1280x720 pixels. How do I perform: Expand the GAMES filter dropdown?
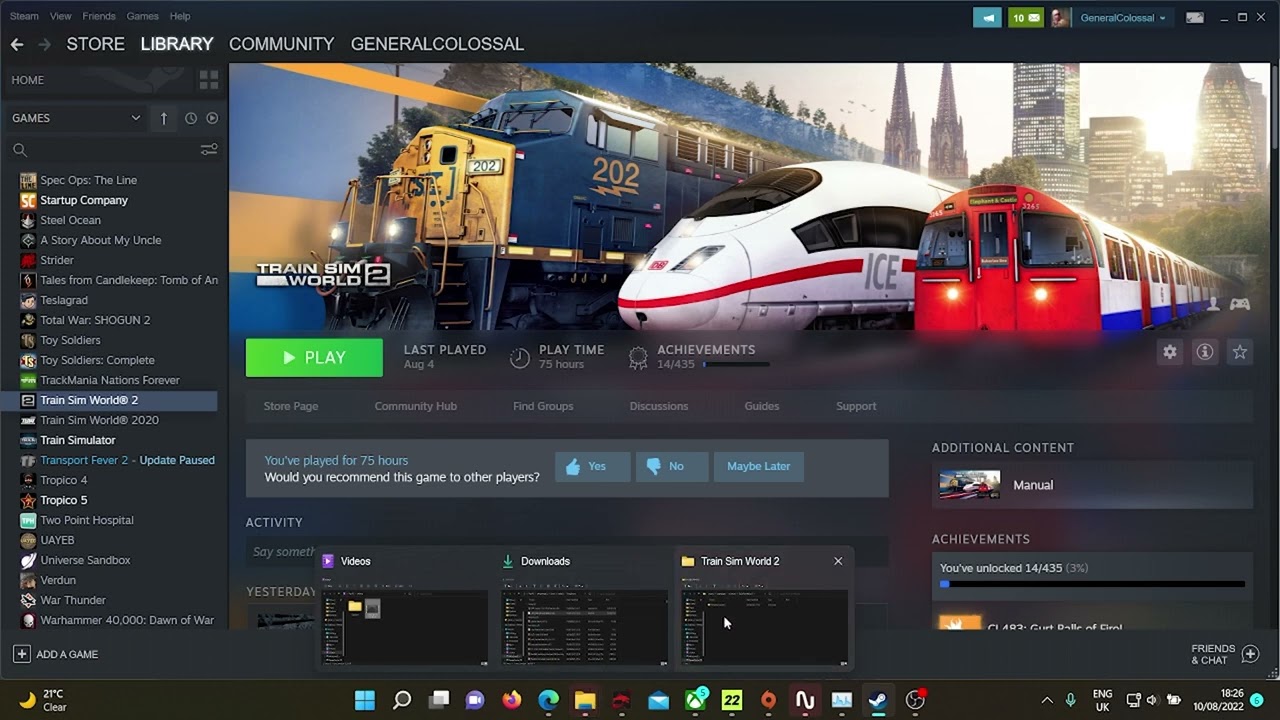[x=76, y=118]
